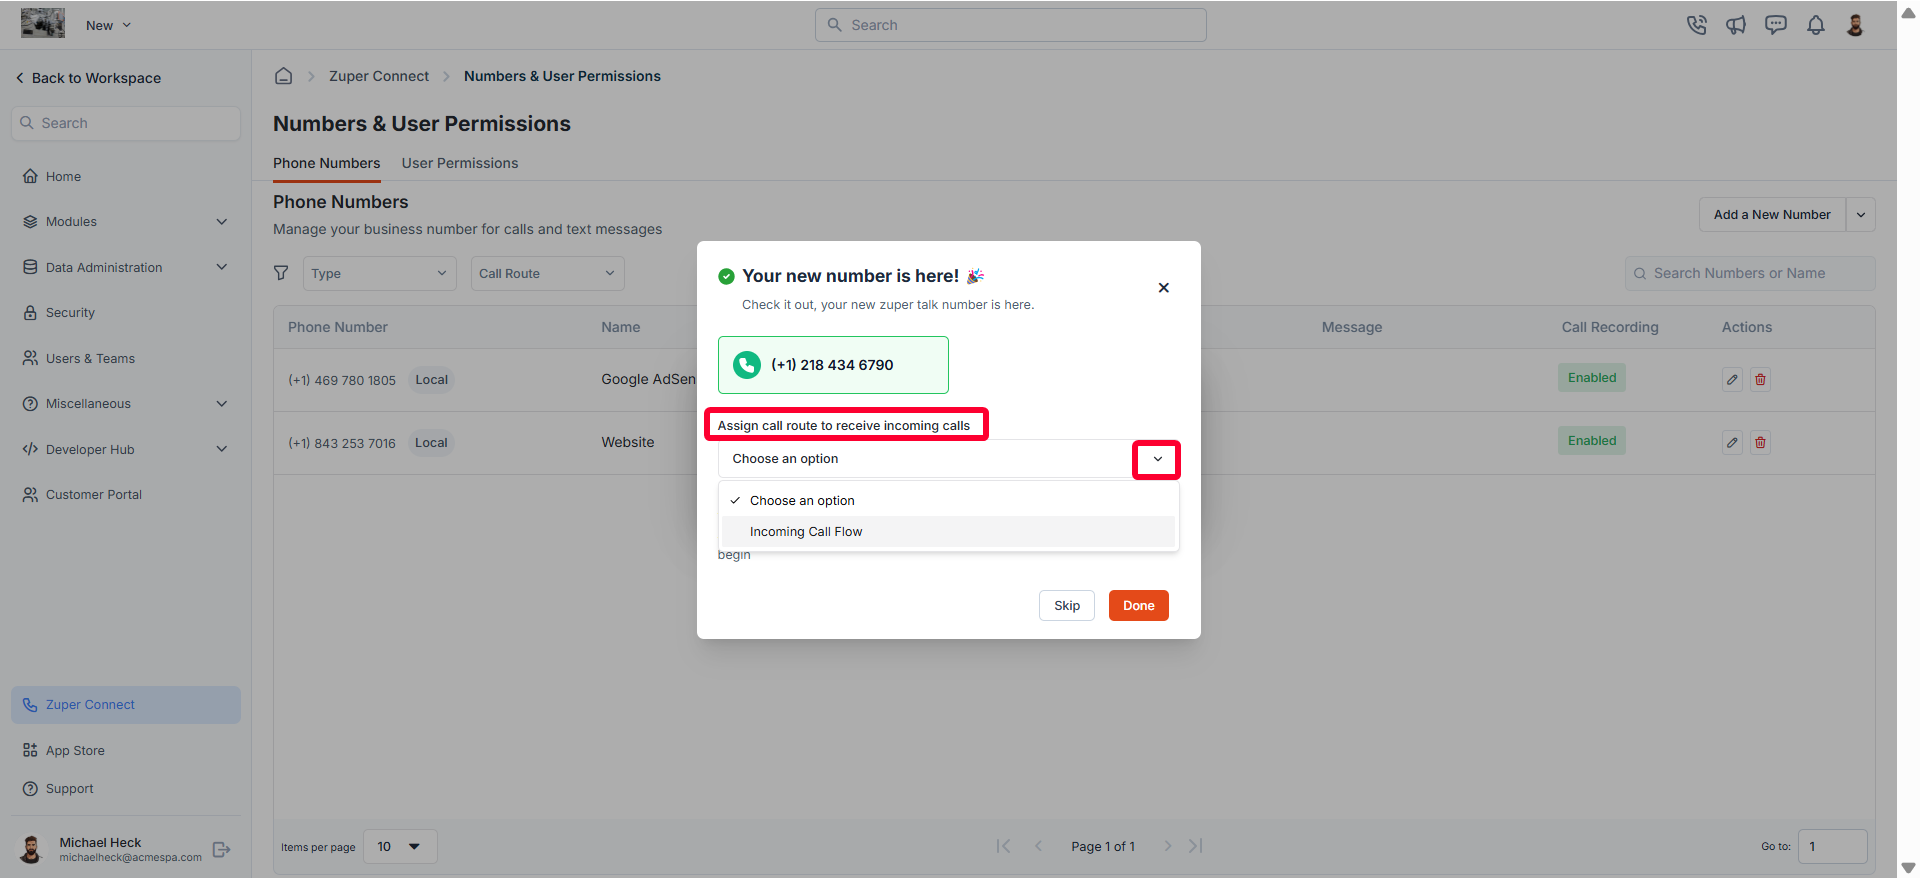Click the Phone Number column header

coord(338,327)
